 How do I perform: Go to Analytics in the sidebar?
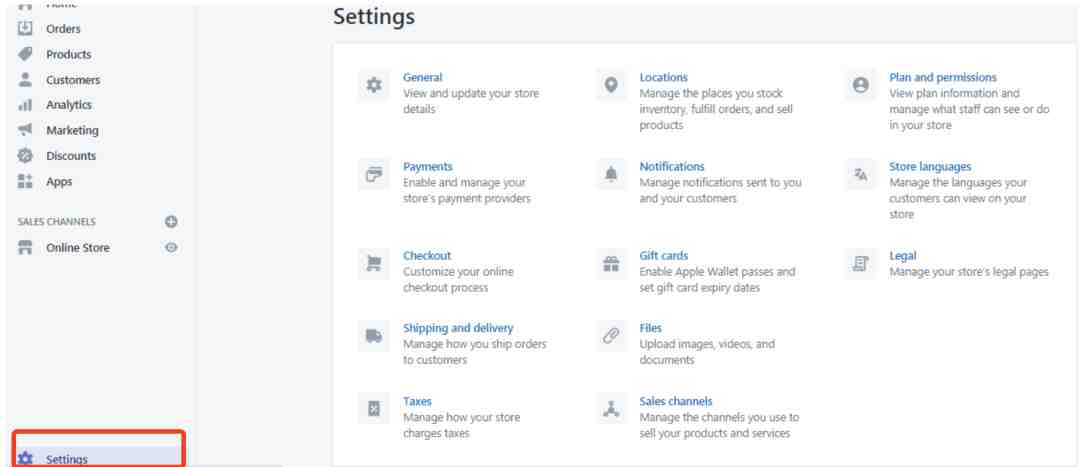pyautogui.click(x=69, y=105)
